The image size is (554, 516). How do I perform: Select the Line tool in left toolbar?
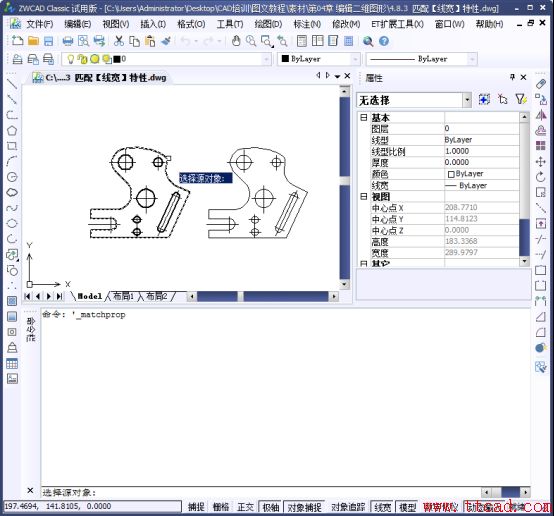pyautogui.click(x=12, y=84)
